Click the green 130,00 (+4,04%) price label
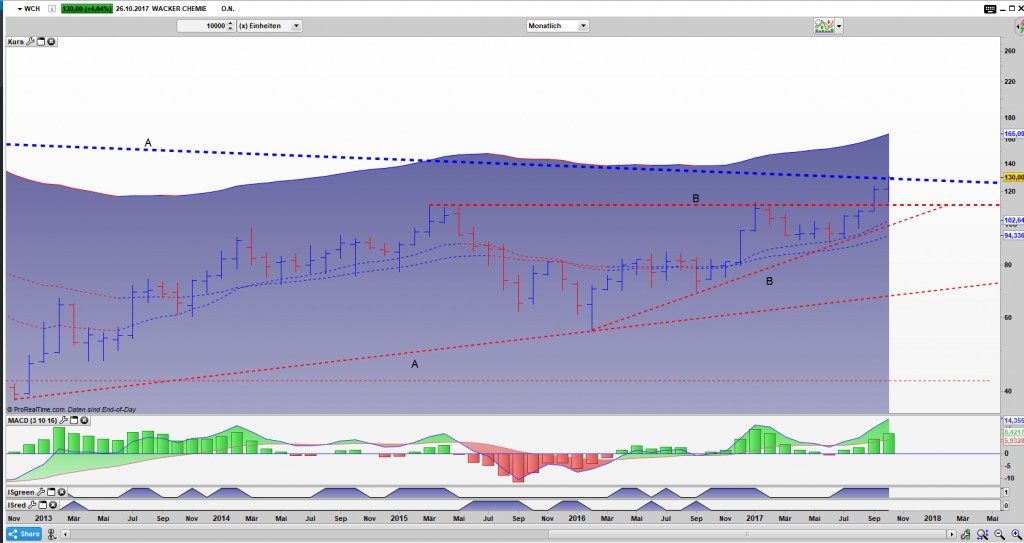The image size is (1024, 543). coord(87,8)
